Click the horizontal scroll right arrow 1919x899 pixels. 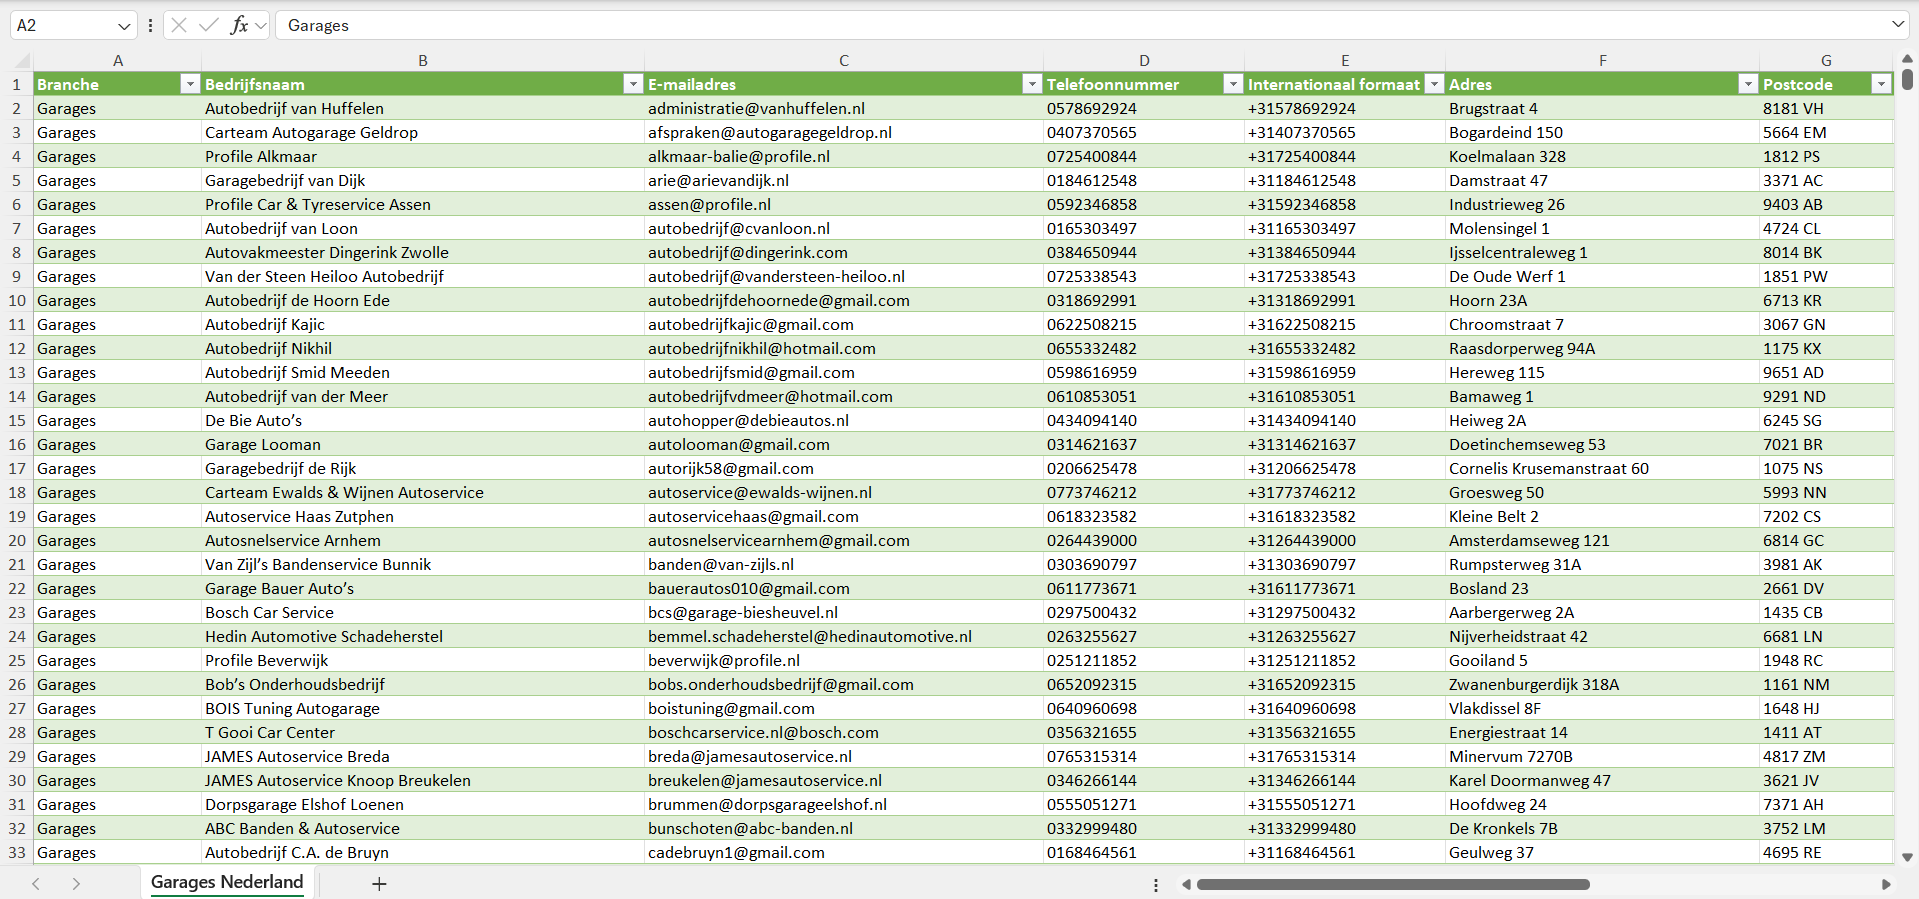pos(1886,884)
